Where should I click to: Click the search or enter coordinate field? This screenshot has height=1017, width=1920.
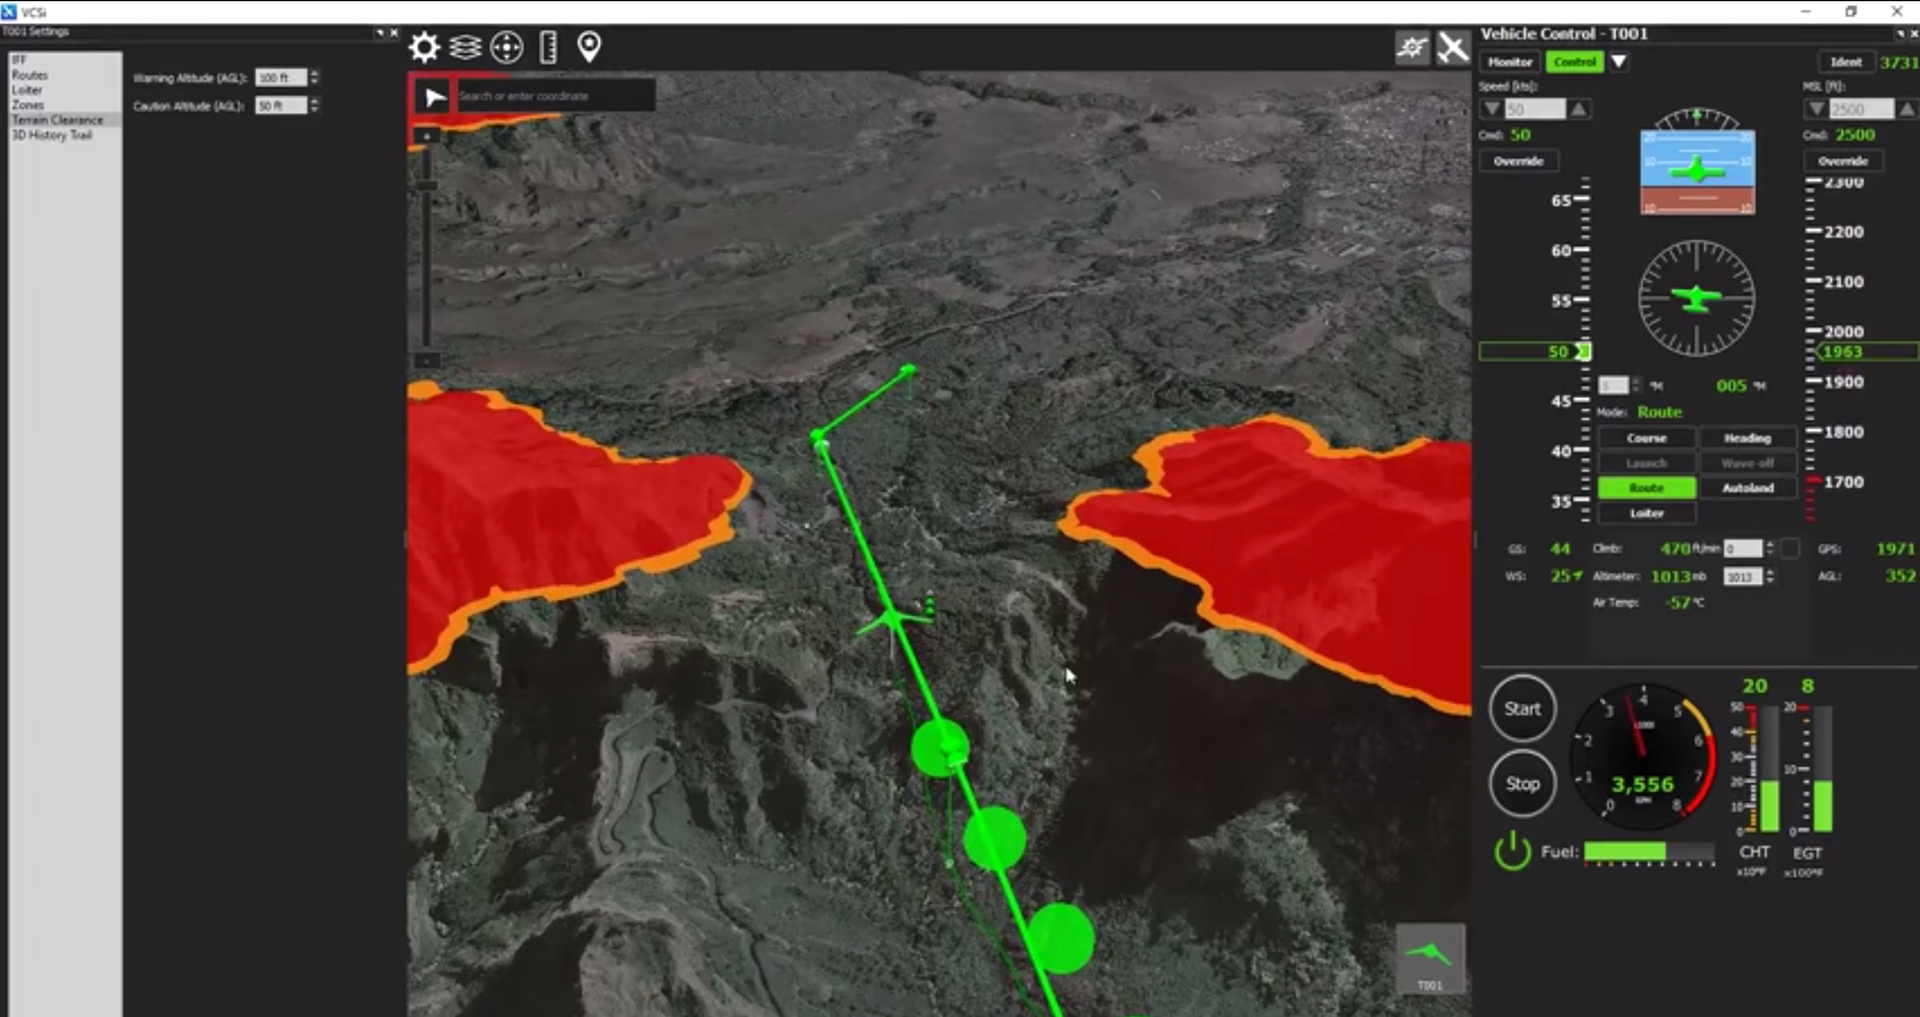555,96
